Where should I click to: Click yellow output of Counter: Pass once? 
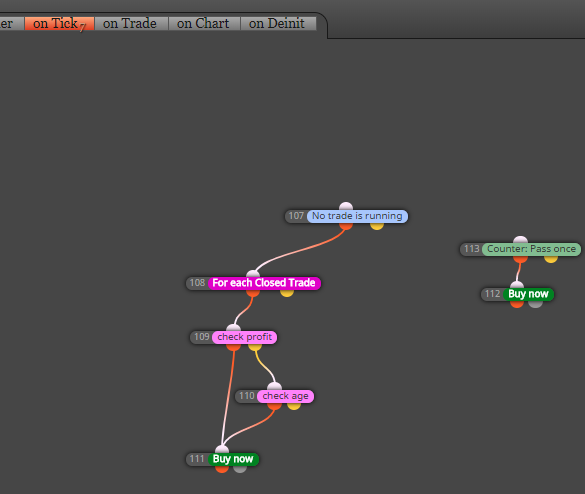click(551, 259)
